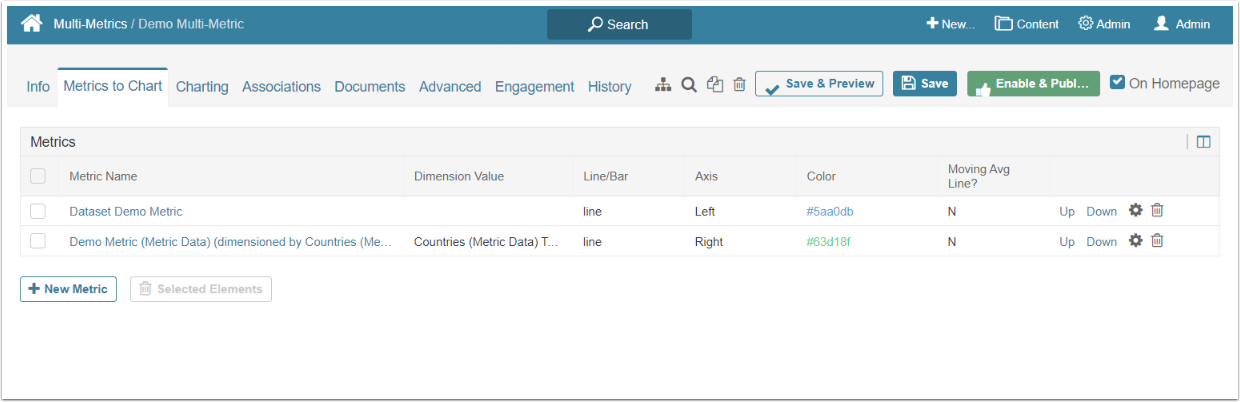
Task: Open the Associations tab
Action: coord(281,87)
